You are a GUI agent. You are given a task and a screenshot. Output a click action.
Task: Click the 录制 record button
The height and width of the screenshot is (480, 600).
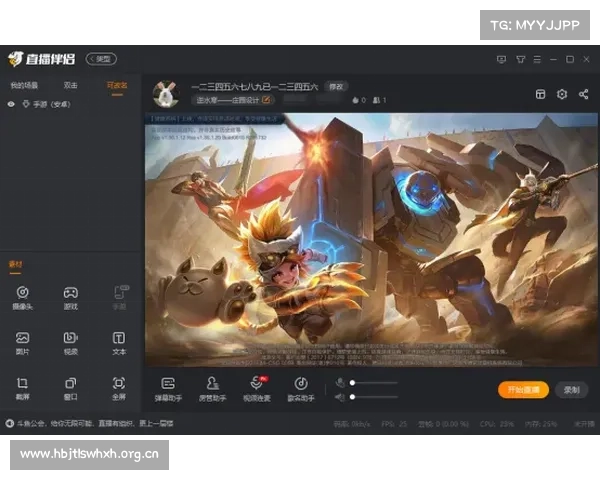coord(571,390)
